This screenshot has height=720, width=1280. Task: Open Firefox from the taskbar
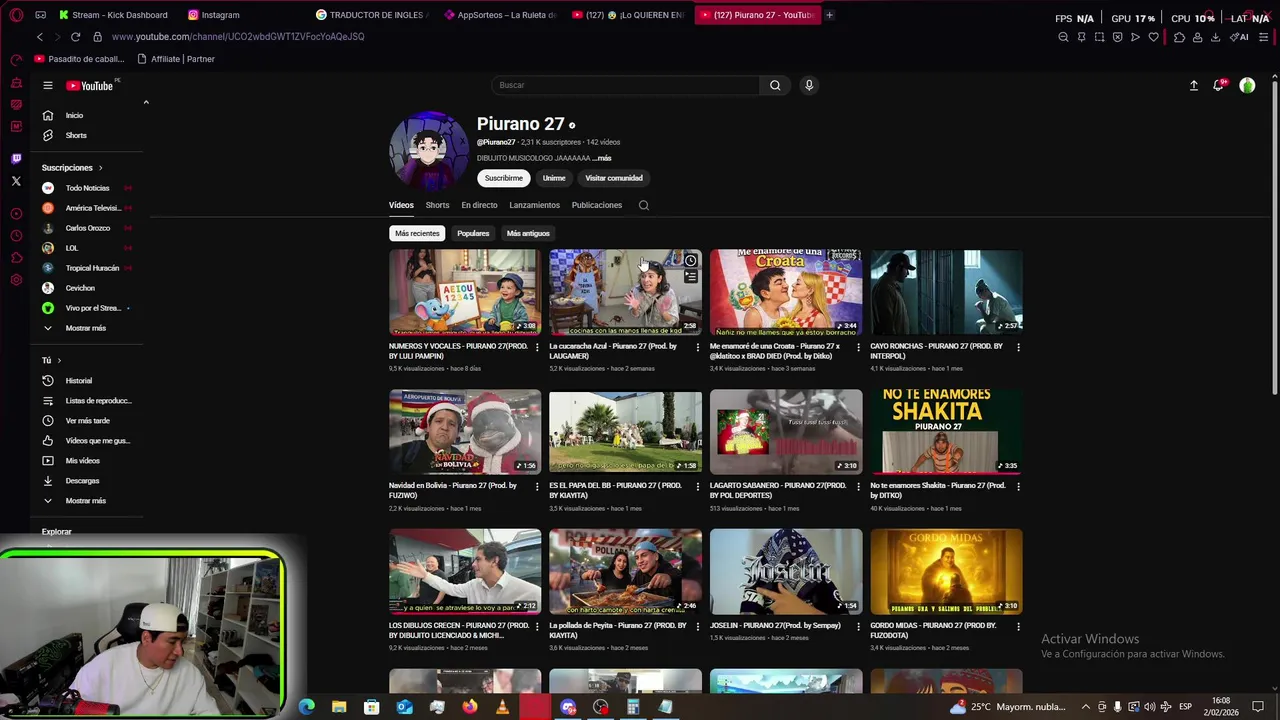tap(470, 707)
